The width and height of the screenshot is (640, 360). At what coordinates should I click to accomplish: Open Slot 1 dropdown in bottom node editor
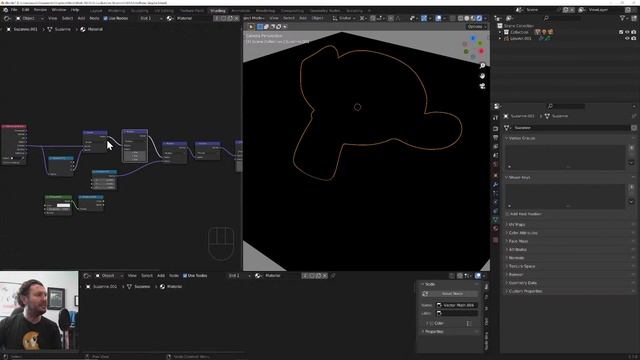click(x=239, y=276)
